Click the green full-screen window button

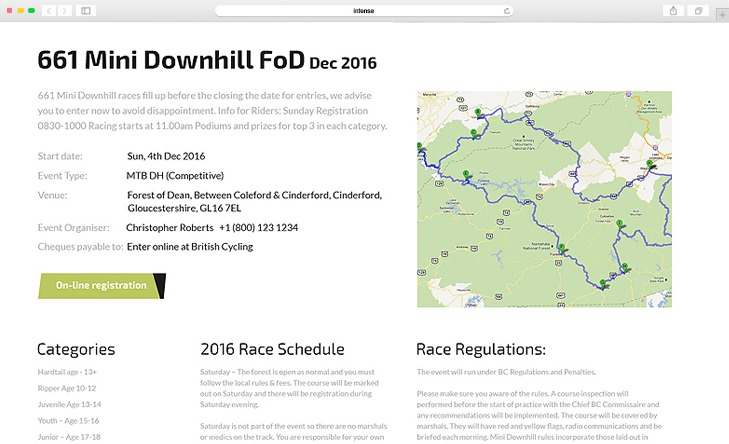[x=31, y=10]
